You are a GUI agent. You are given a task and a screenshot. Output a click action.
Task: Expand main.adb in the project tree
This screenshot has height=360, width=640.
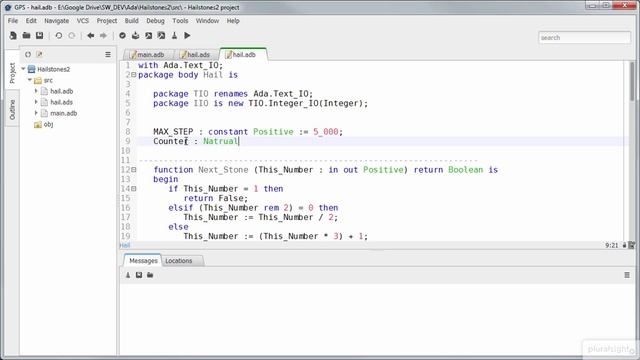(36, 113)
